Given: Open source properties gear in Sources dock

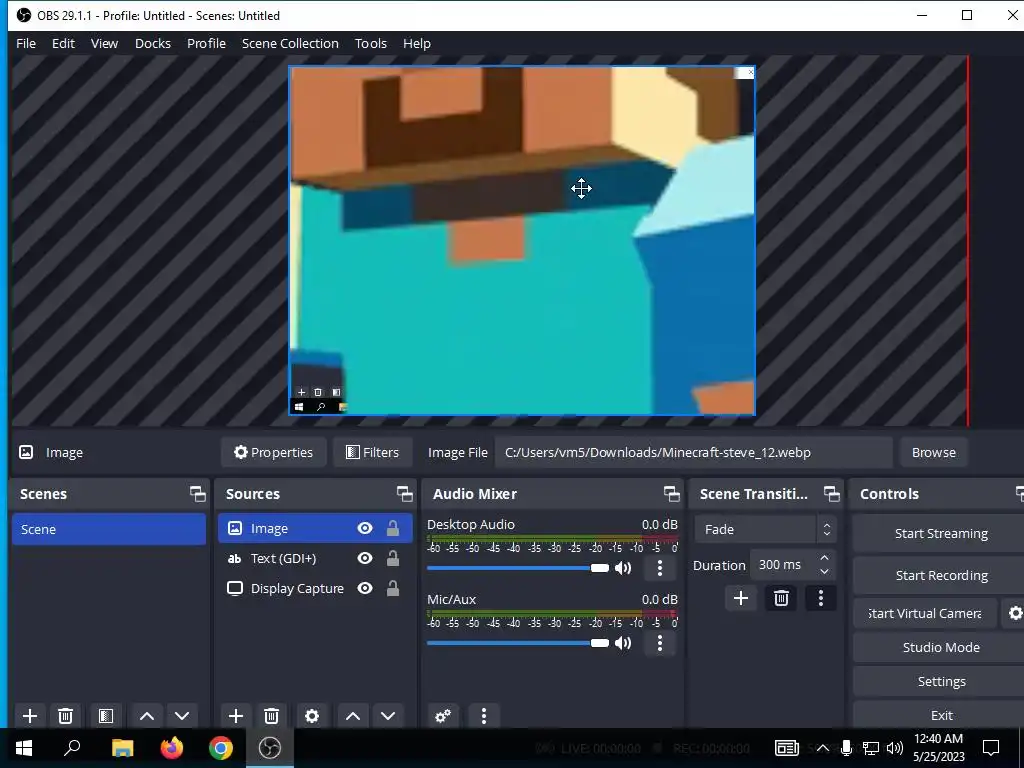Looking at the screenshot, I should (312, 716).
